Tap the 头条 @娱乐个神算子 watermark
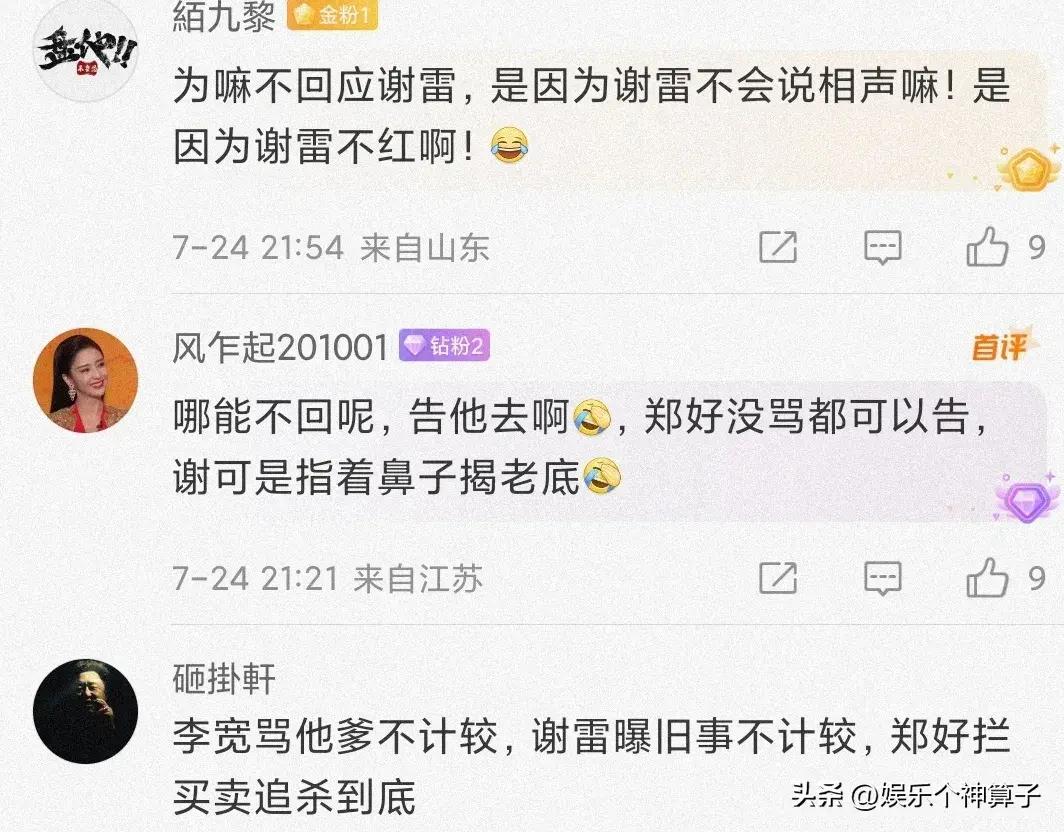This screenshot has height=832, width=1064. coord(915,794)
